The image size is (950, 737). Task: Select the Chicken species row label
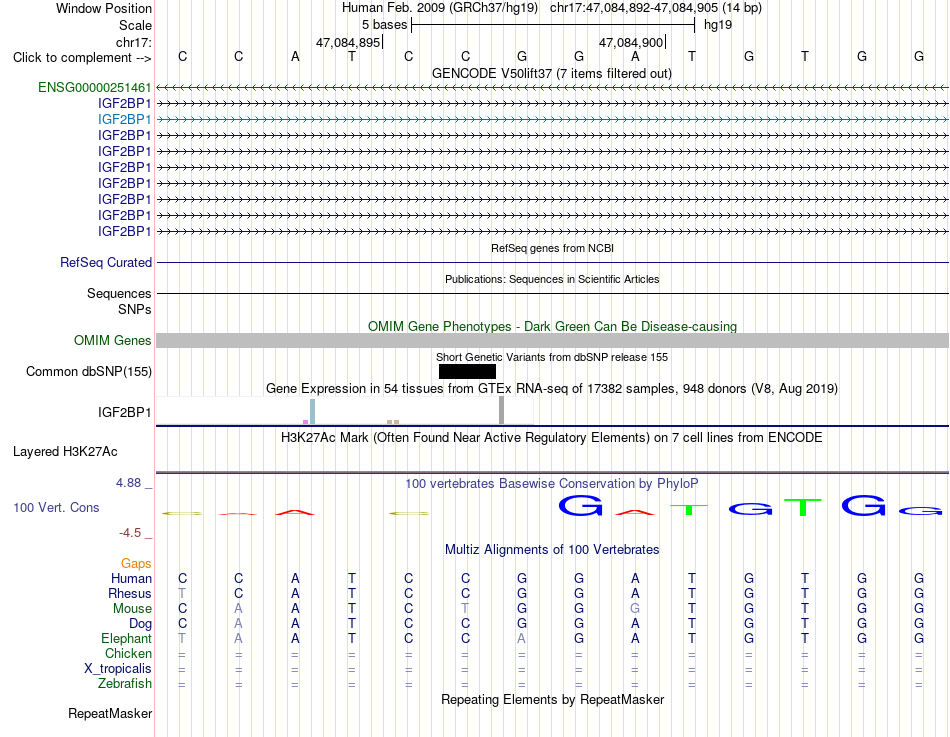[128, 653]
